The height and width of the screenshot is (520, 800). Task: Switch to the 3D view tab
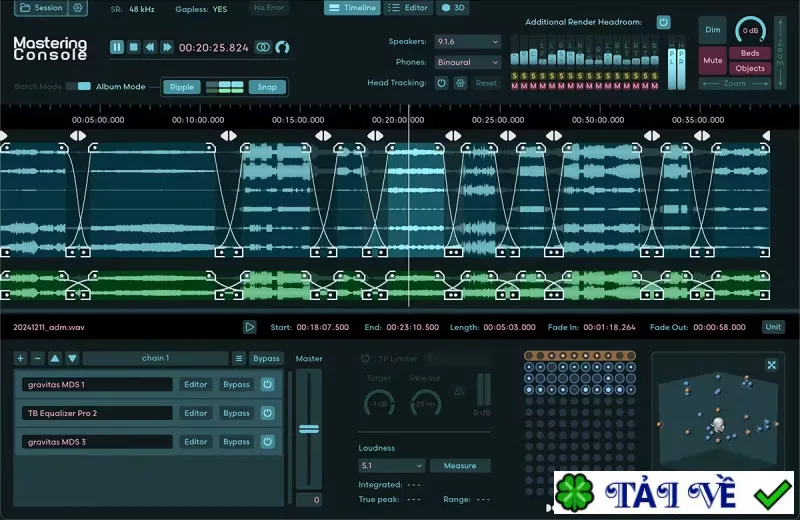click(x=453, y=8)
